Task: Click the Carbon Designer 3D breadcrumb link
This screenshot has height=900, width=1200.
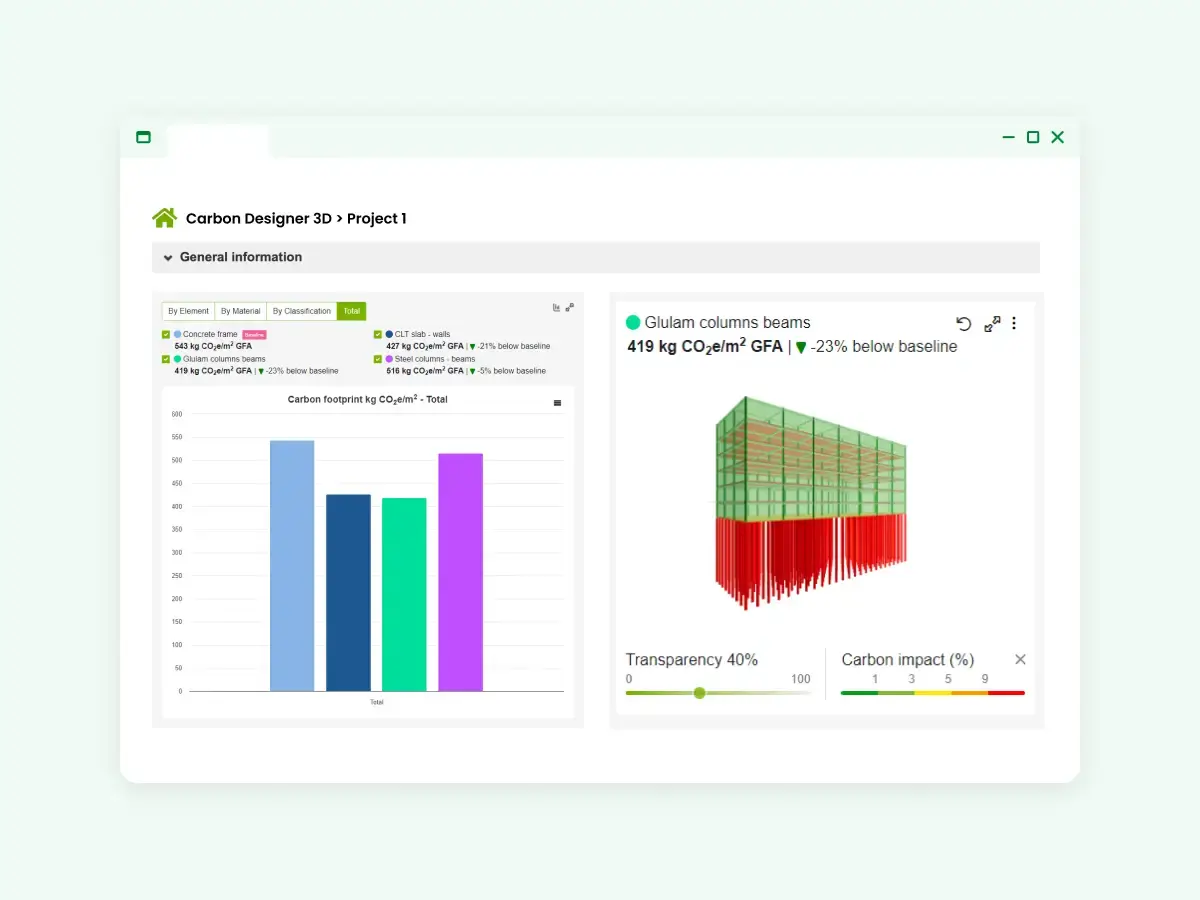Action: click(258, 219)
